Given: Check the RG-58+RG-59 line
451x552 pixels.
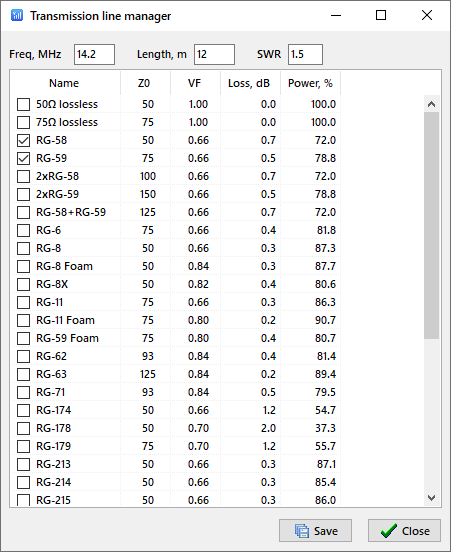Looking at the screenshot, I should (24, 212).
